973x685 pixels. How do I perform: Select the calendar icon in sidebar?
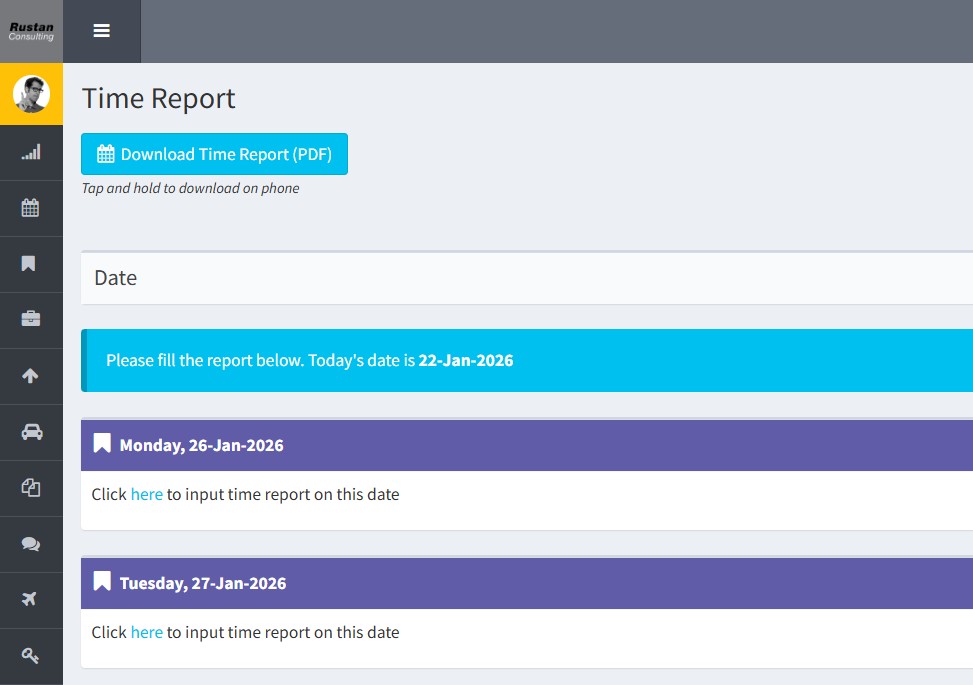tap(31, 208)
